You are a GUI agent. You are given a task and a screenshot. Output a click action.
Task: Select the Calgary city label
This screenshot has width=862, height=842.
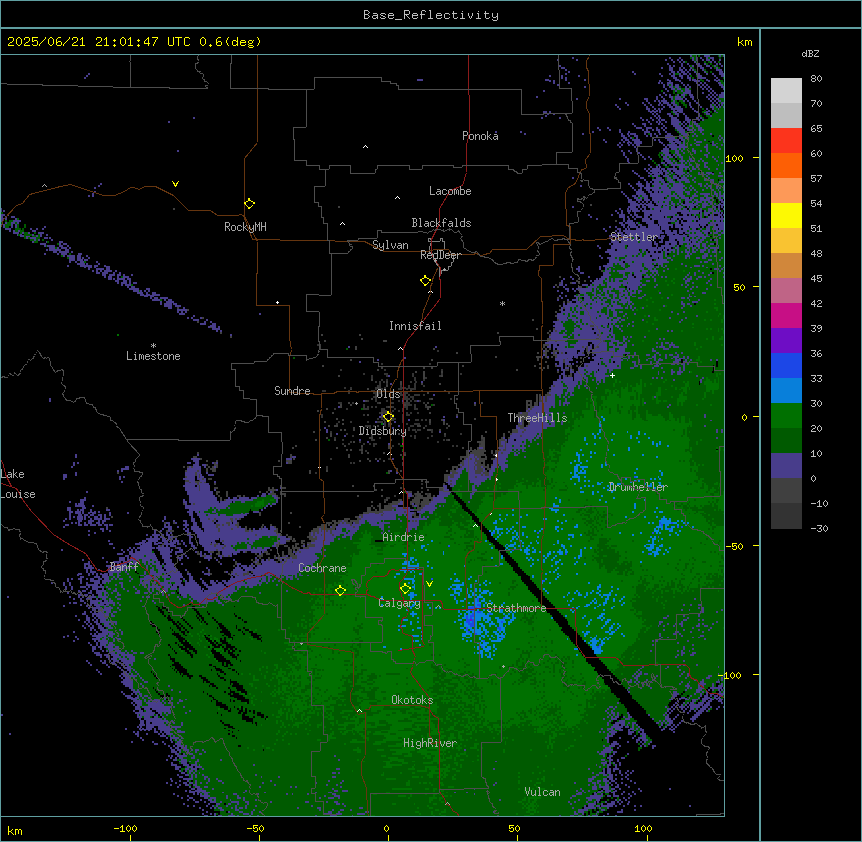point(400,603)
